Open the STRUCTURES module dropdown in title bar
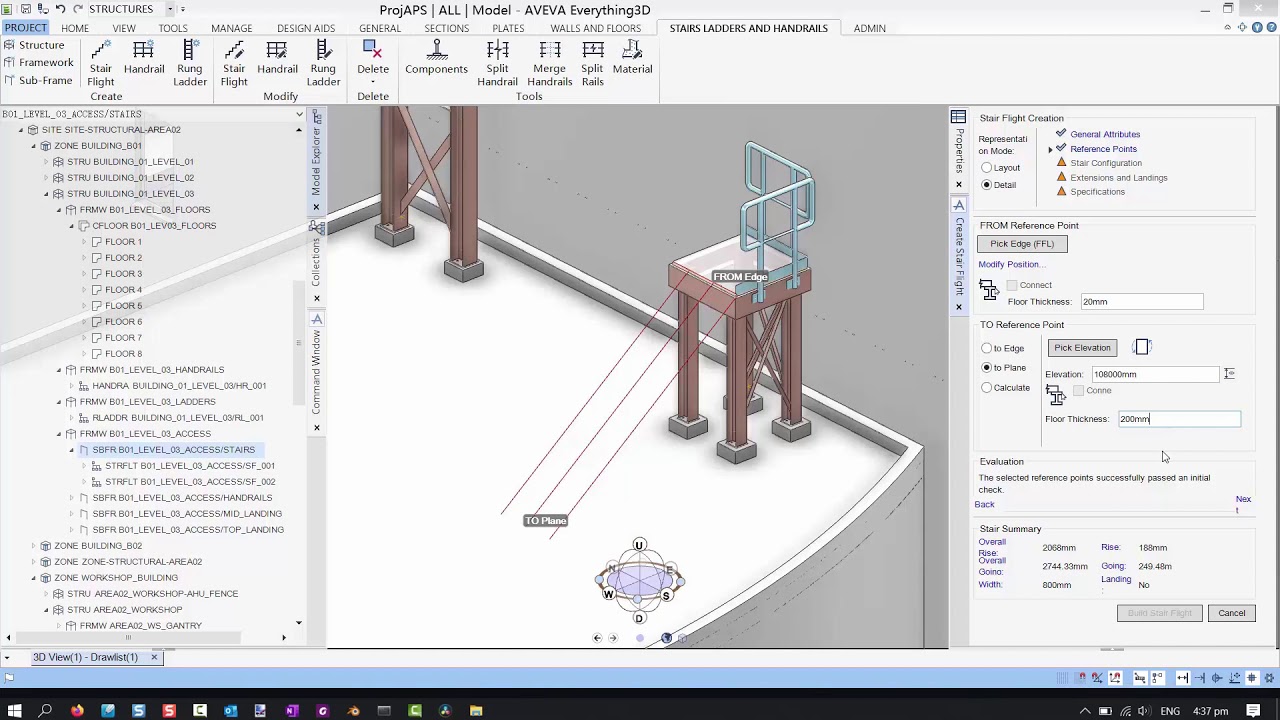1280x720 pixels. 170,9
